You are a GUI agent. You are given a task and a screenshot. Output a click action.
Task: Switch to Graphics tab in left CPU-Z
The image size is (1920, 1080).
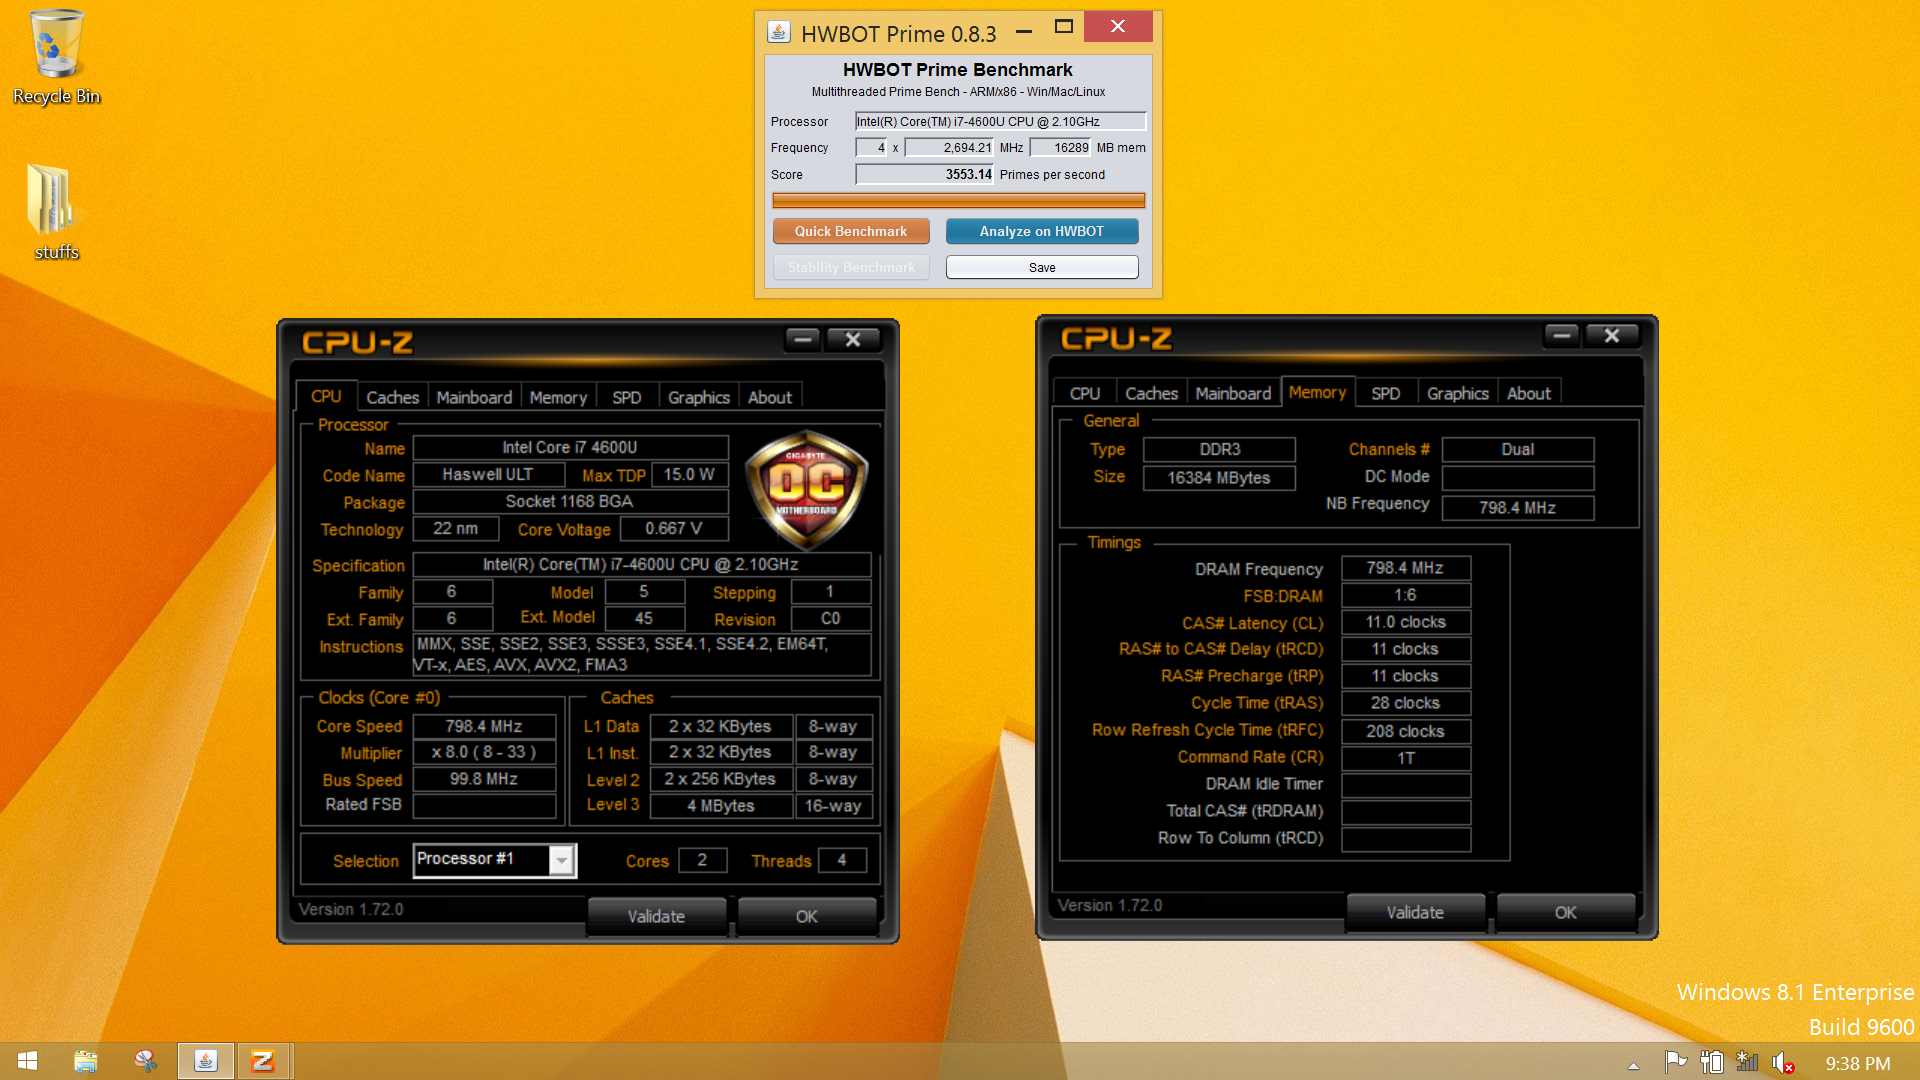click(699, 397)
